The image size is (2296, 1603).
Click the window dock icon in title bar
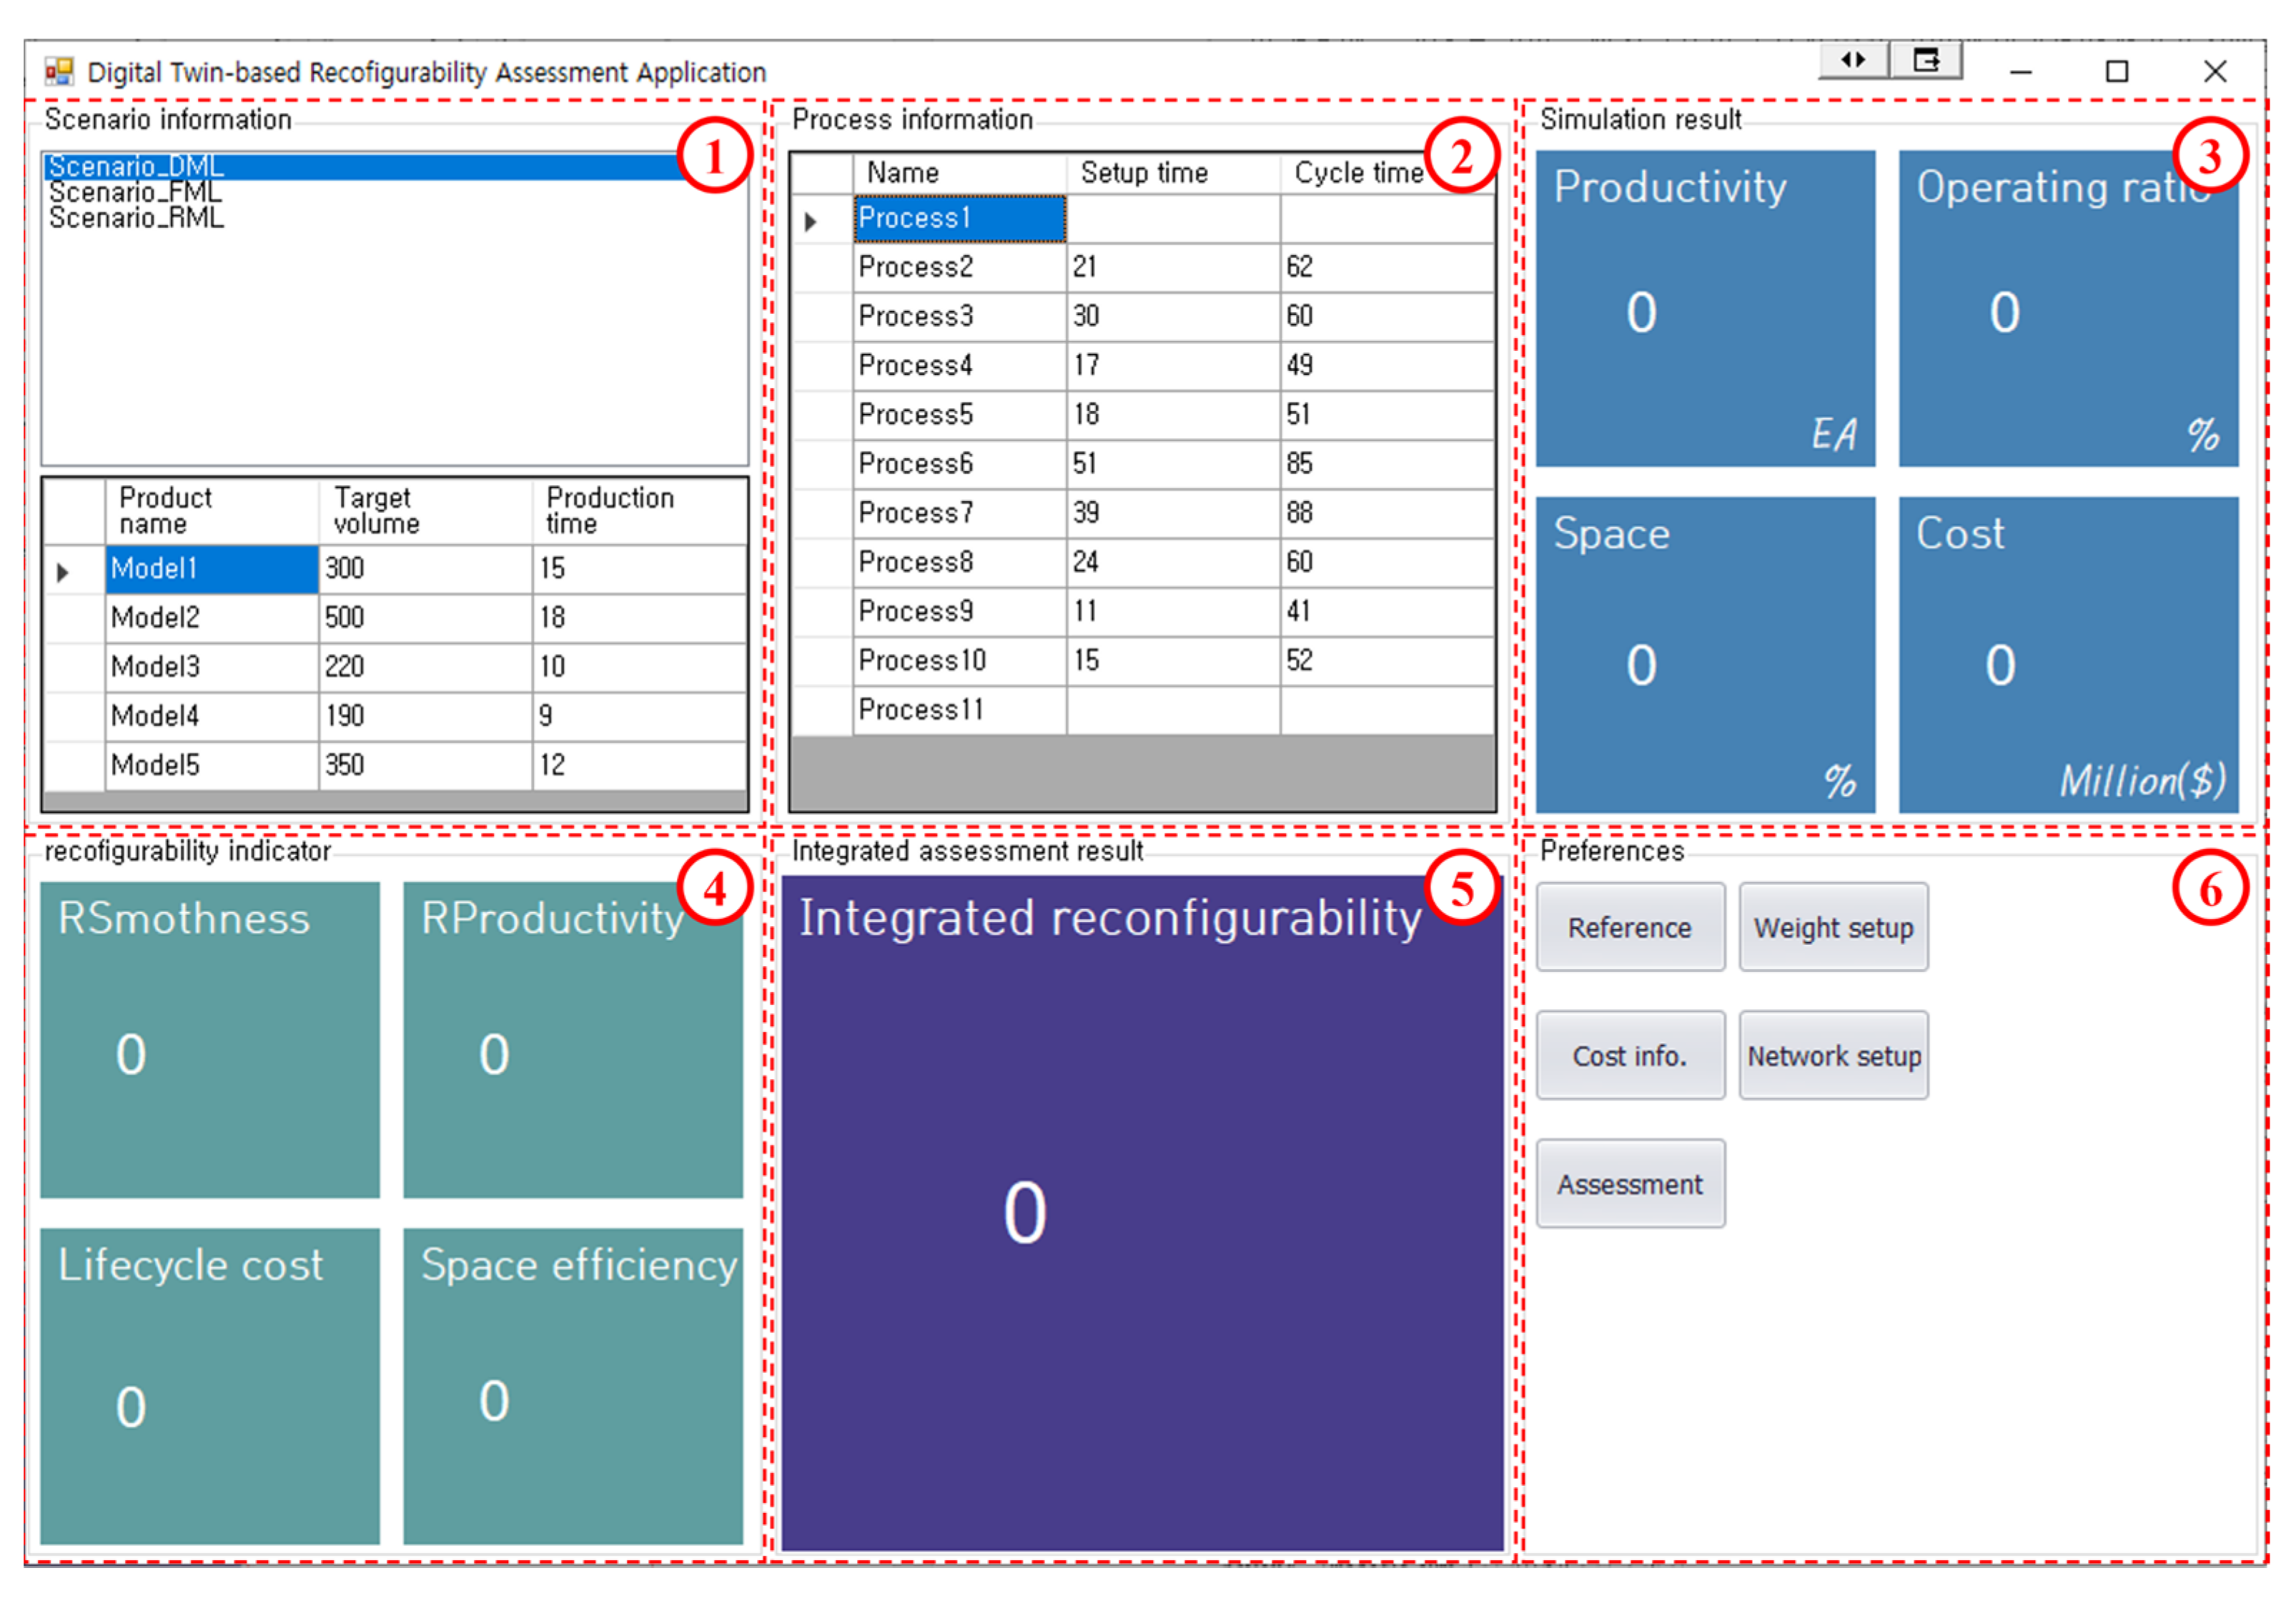[x=1926, y=61]
